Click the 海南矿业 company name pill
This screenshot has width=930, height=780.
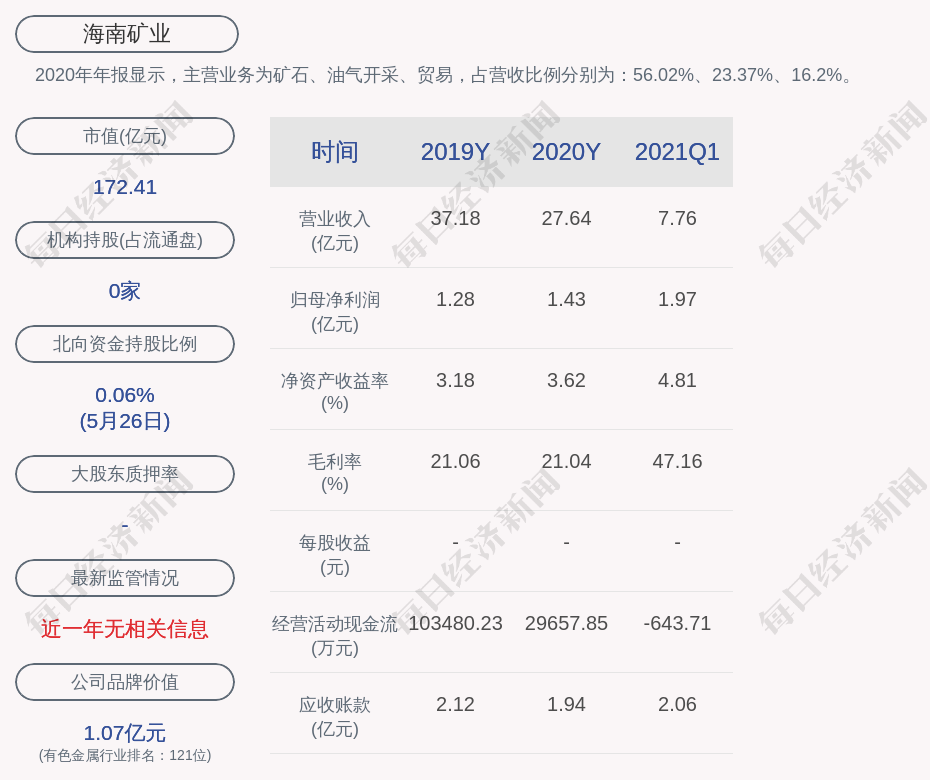pyautogui.click(x=126, y=34)
